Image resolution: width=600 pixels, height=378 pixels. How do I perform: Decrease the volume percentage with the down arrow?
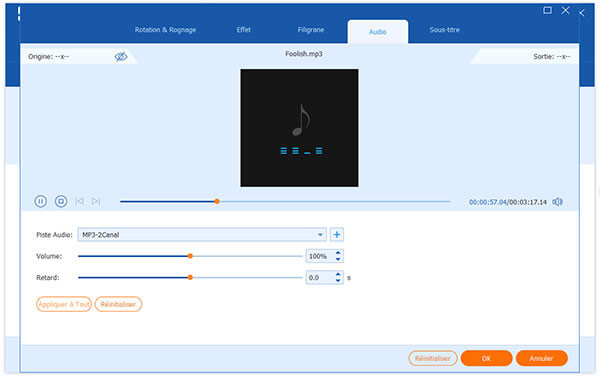338,259
